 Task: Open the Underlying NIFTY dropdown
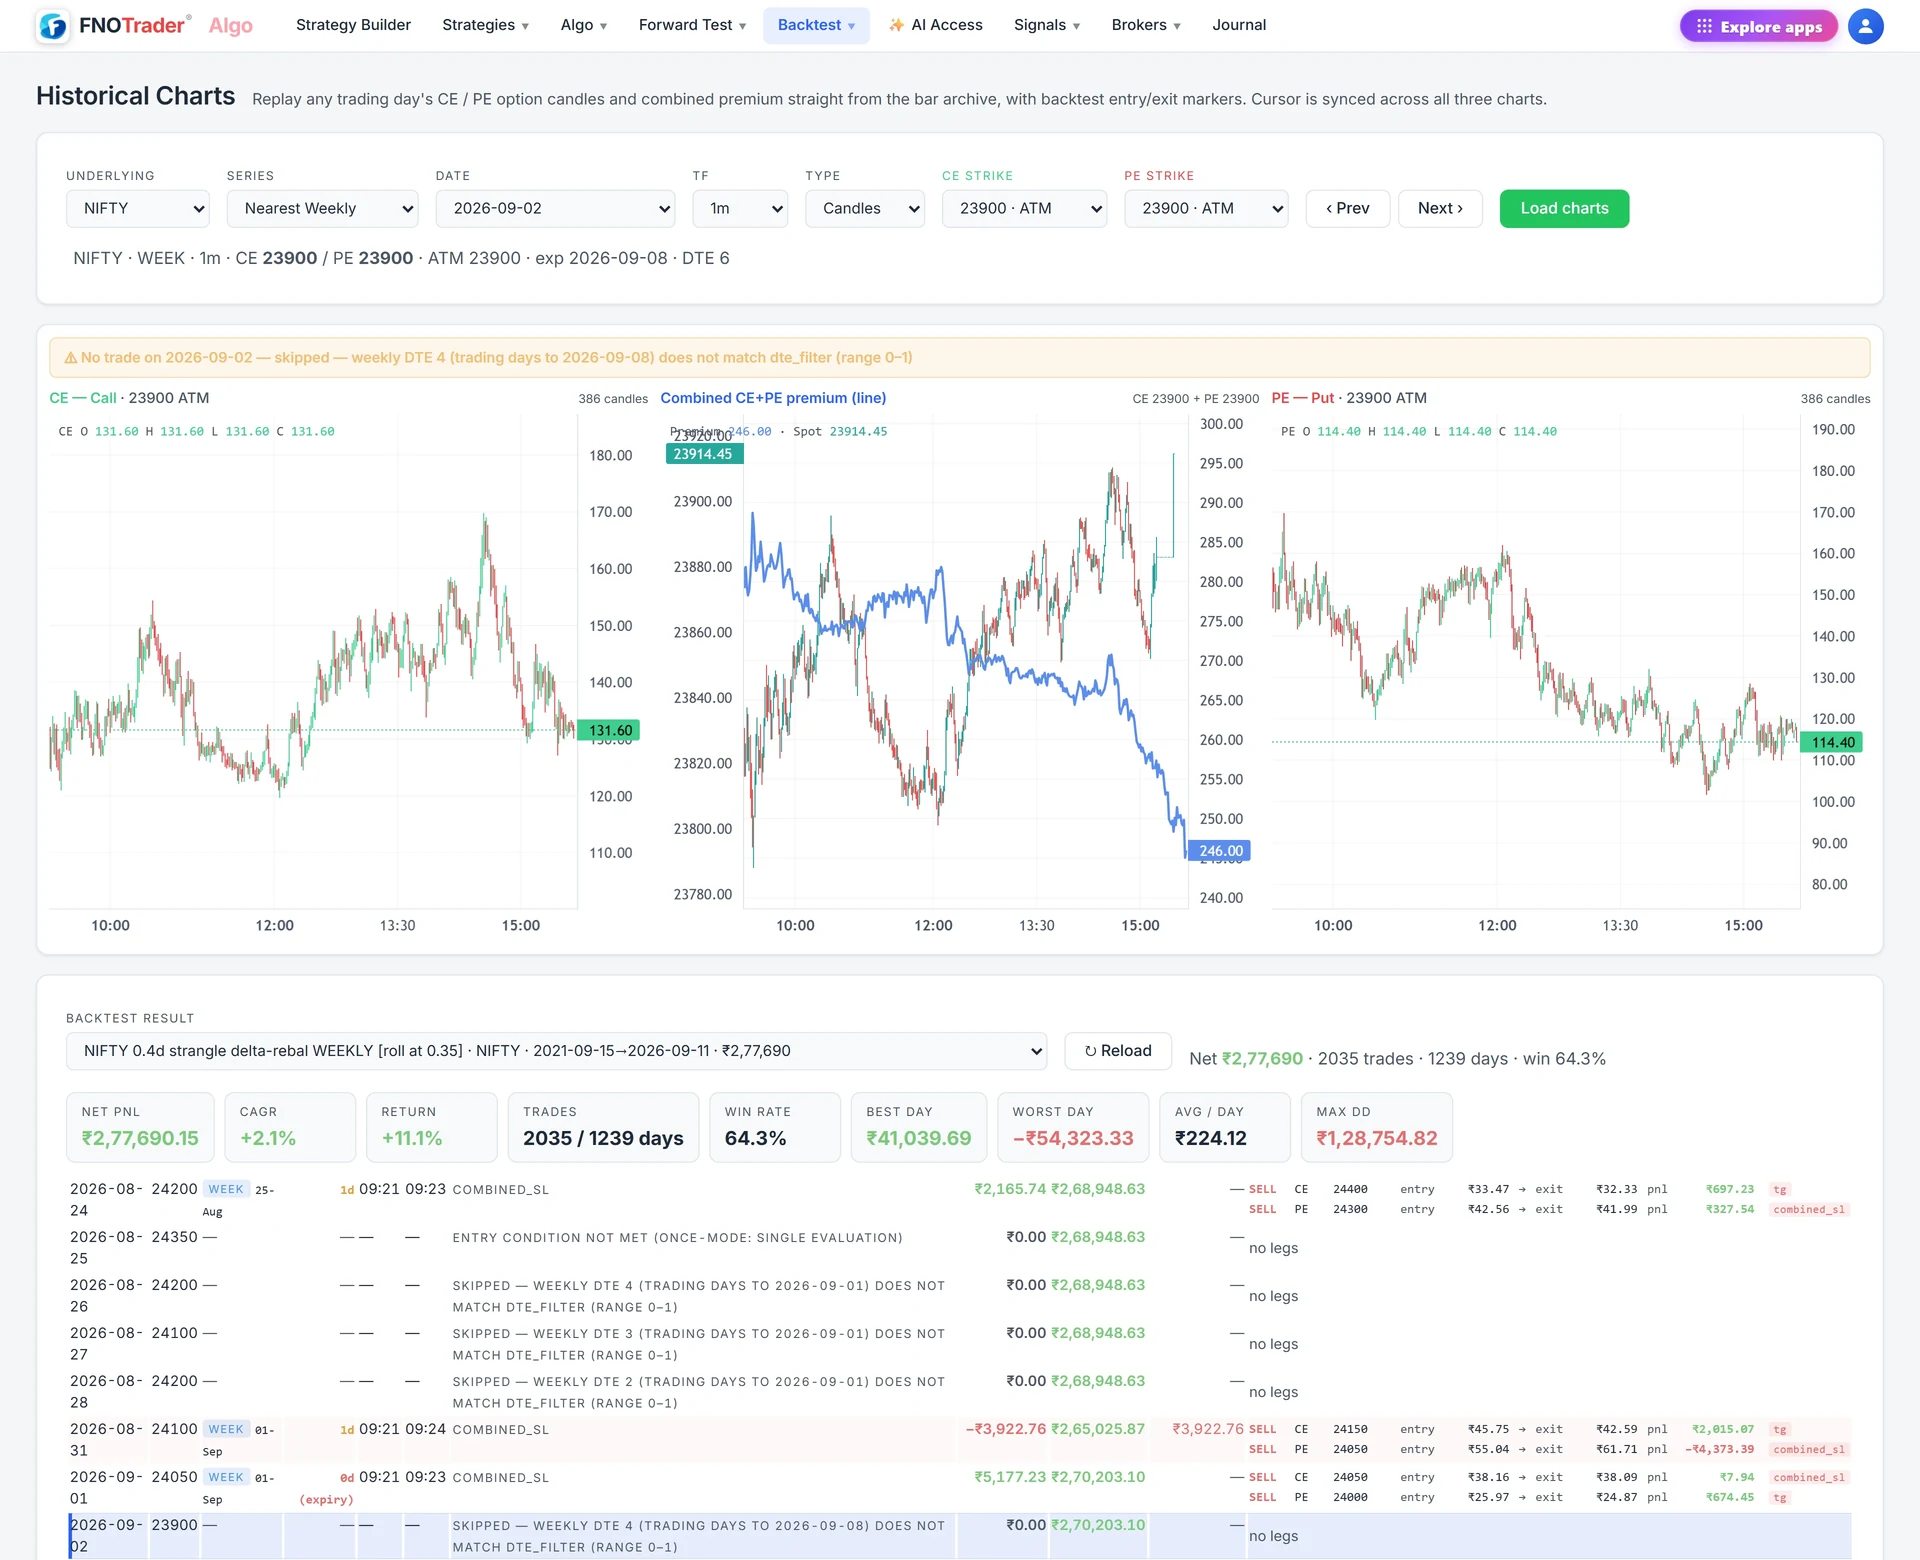point(138,208)
